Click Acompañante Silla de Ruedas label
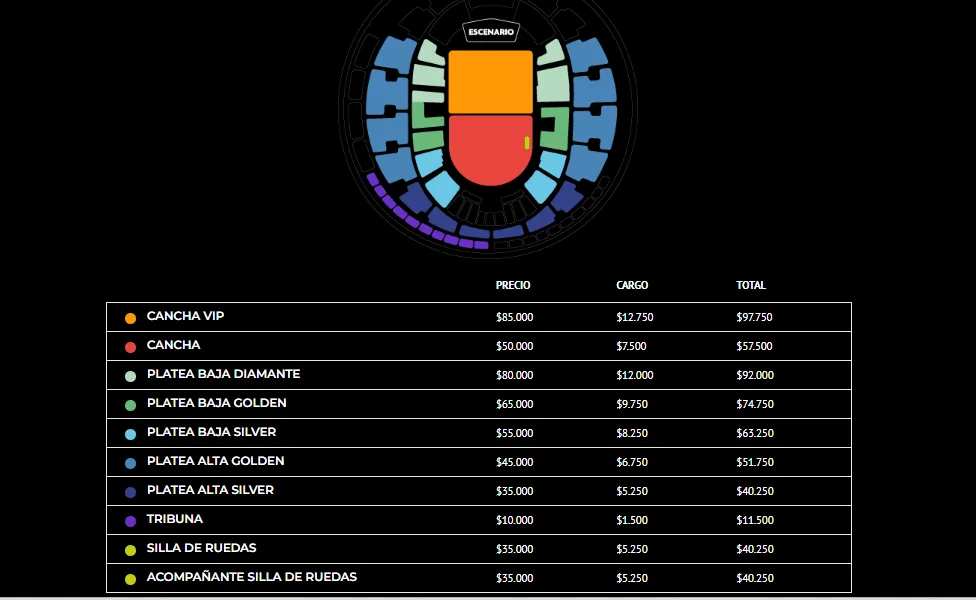Viewport: 976px width, 600px height. click(x=251, y=577)
